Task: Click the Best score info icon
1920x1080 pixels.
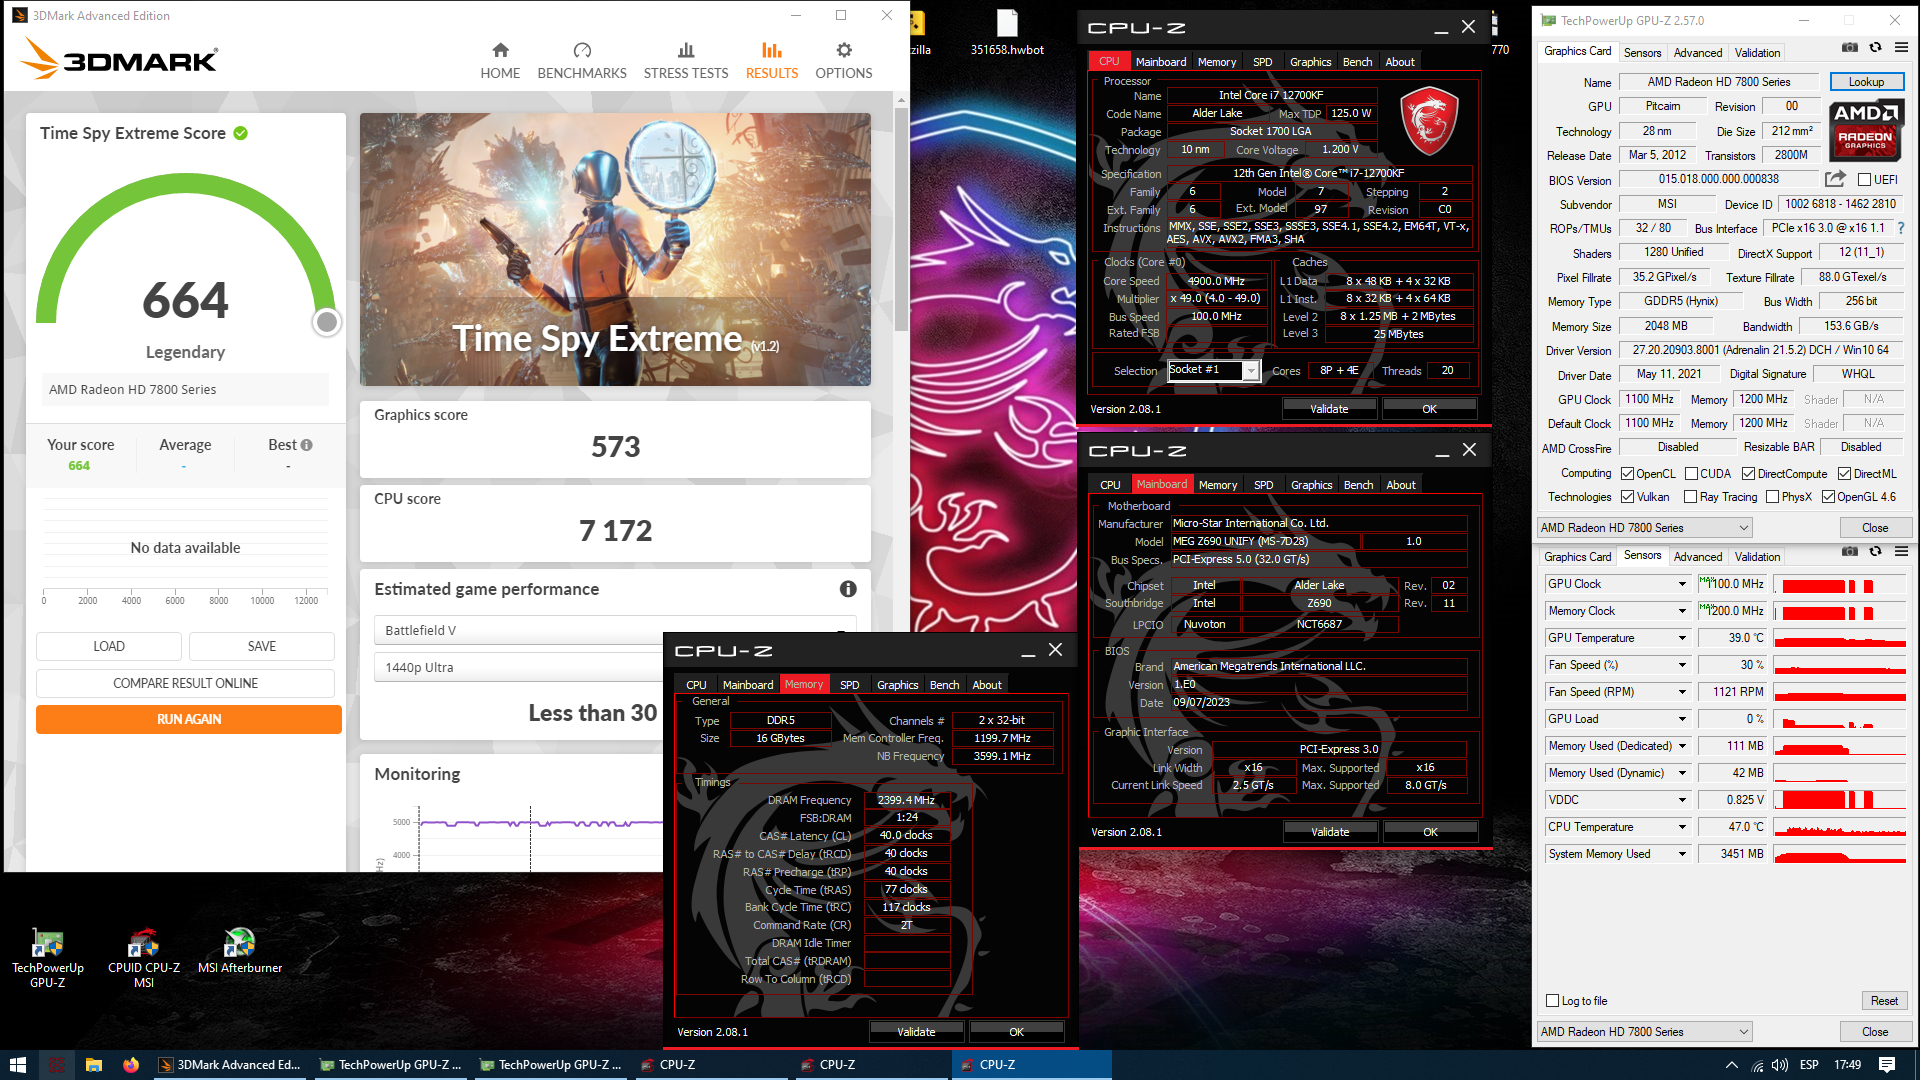Action: (x=307, y=445)
